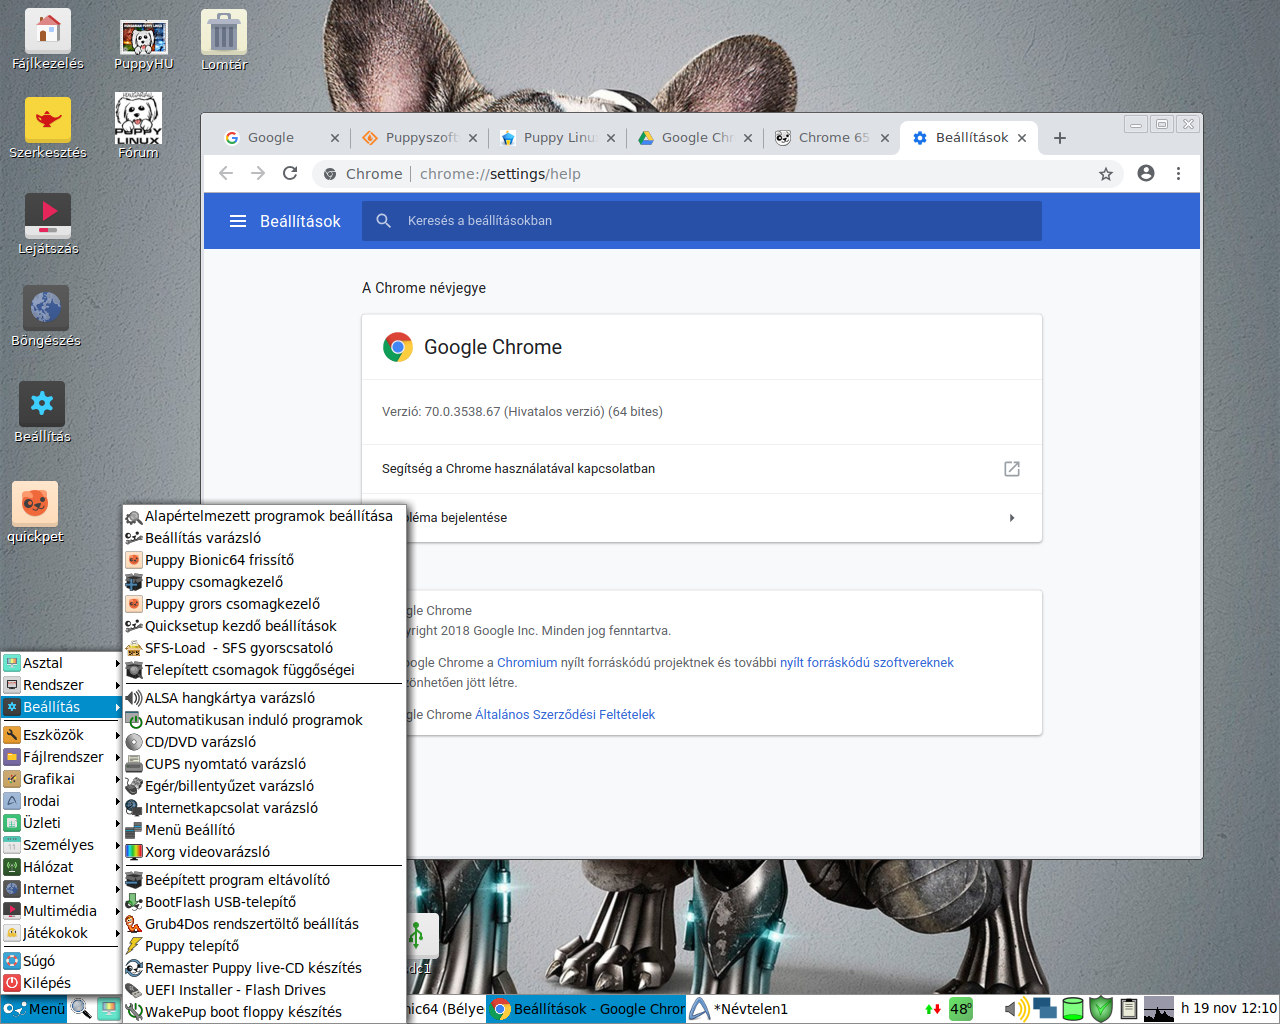Open Chrome's three-dot menu

click(x=1179, y=173)
